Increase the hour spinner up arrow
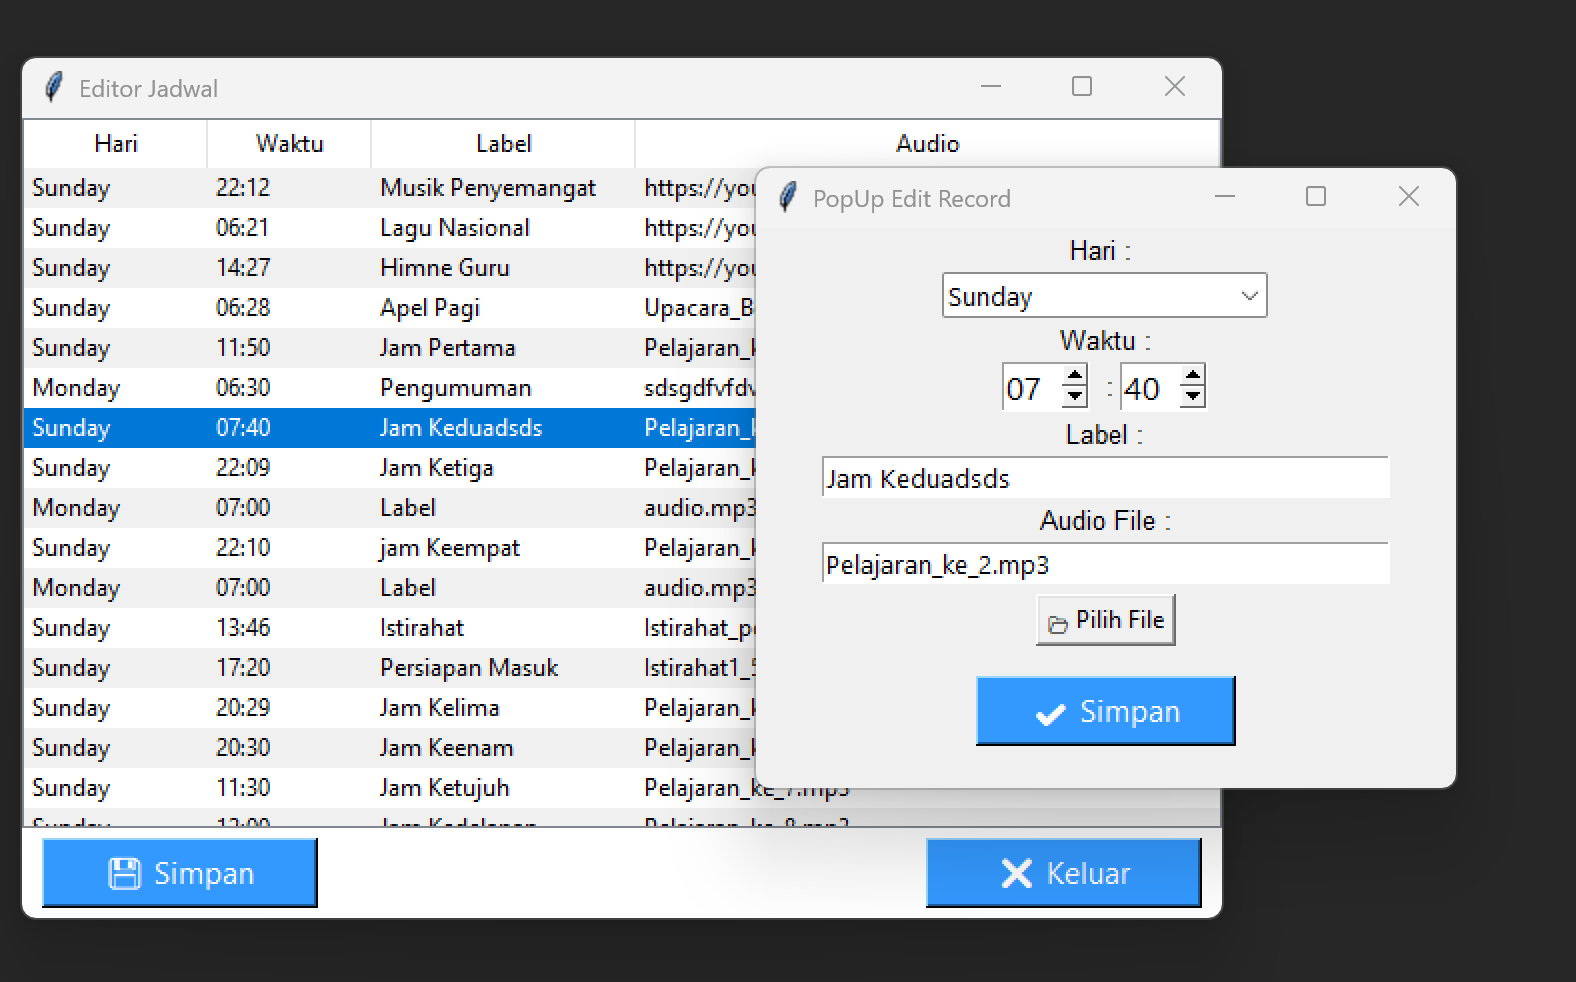 click(x=1074, y=378)
